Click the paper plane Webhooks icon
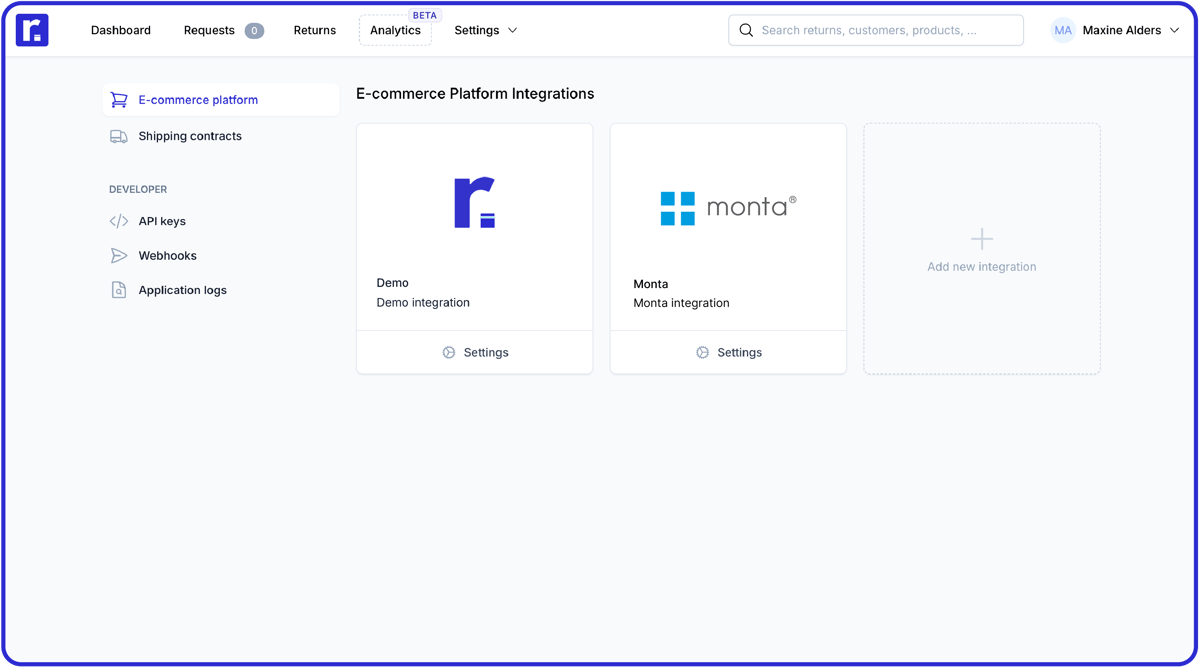This screenshot has width=1200, height=667. click(119, 256)
